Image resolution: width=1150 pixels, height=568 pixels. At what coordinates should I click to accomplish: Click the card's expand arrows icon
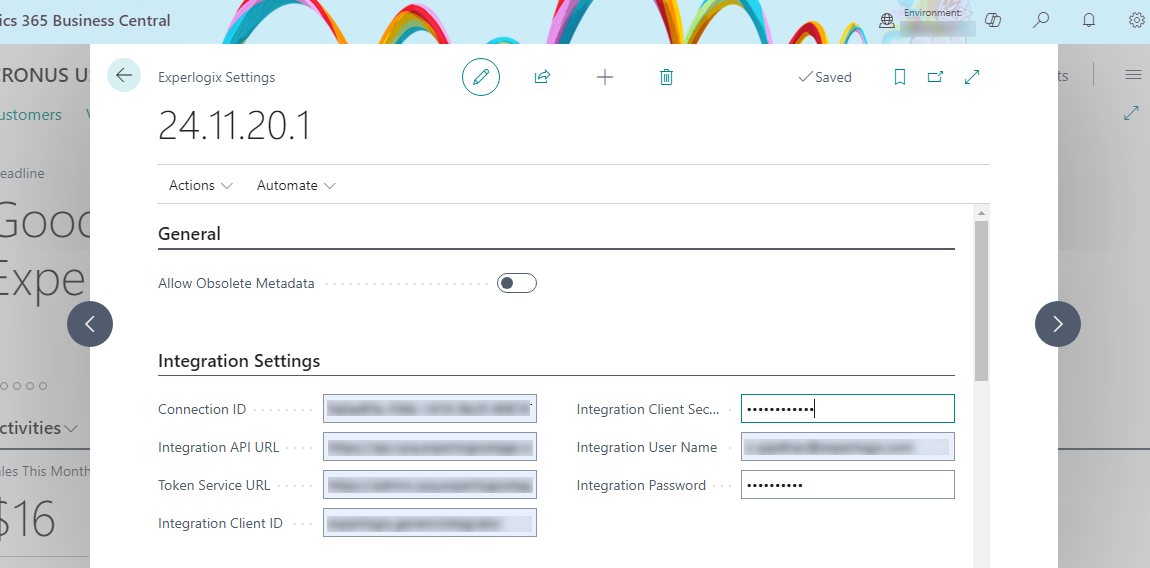point(973,77)
